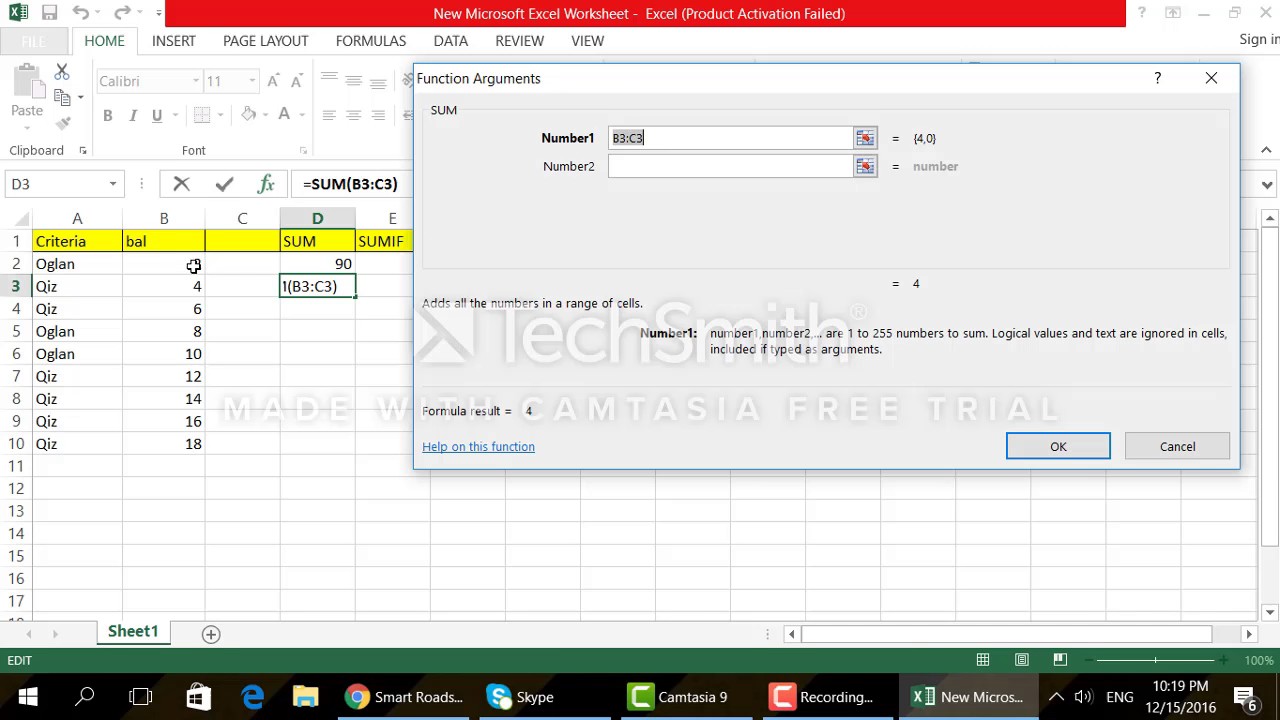1280x720 pixels.
Task: Open the Calibri font name dropdown
Action: click(196, 81)
